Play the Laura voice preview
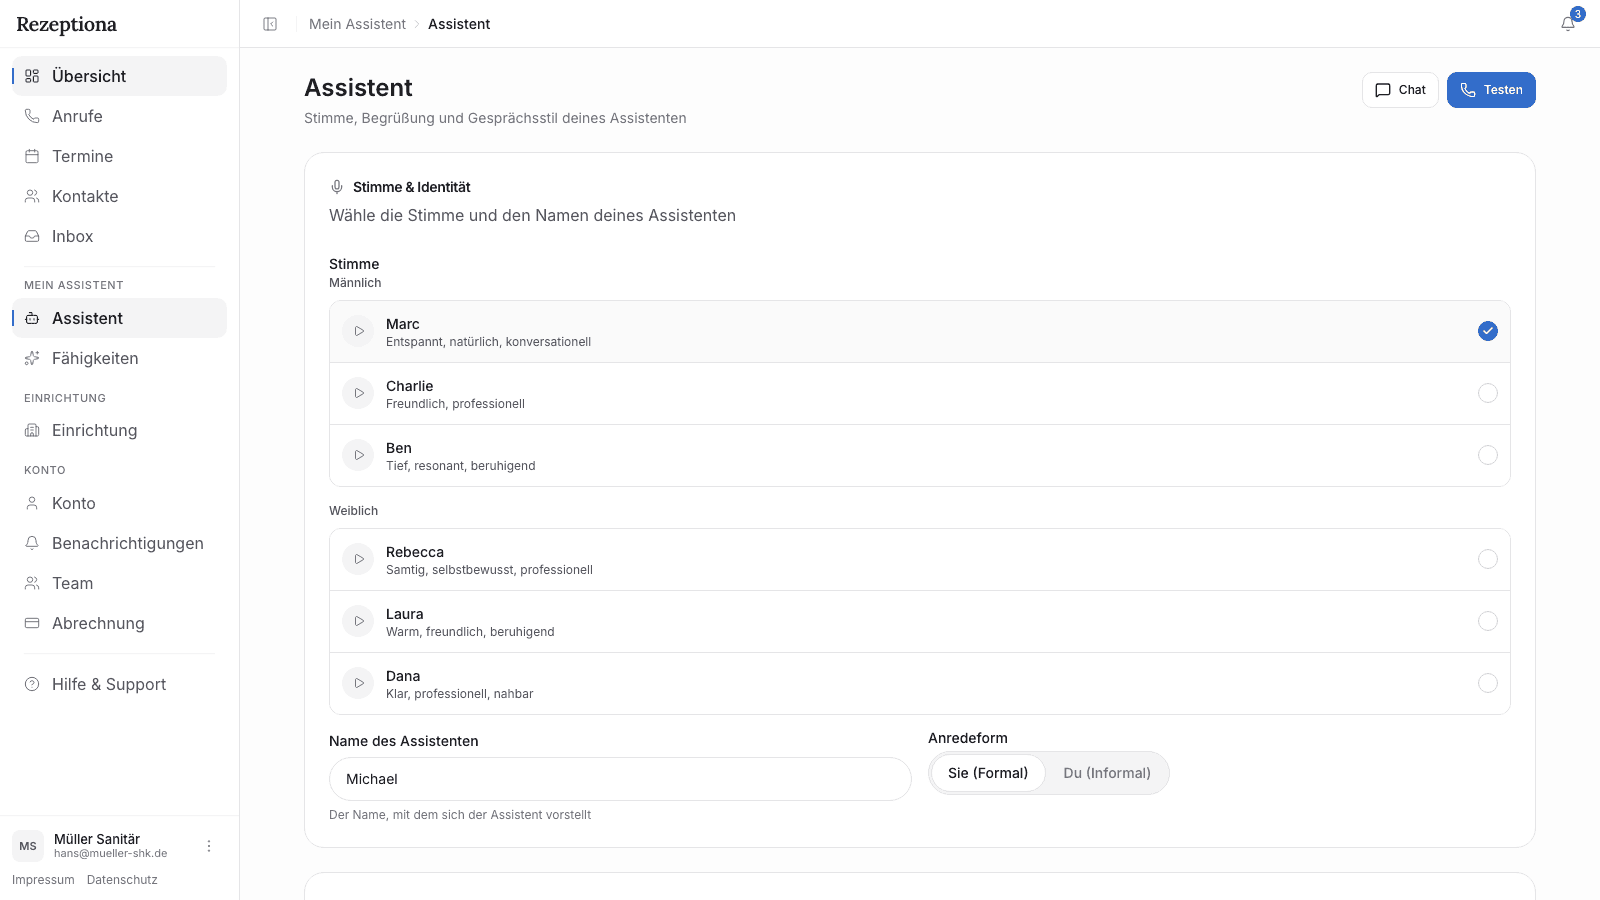This screenshot has width=1600, height=900. (x=358, y=621)
